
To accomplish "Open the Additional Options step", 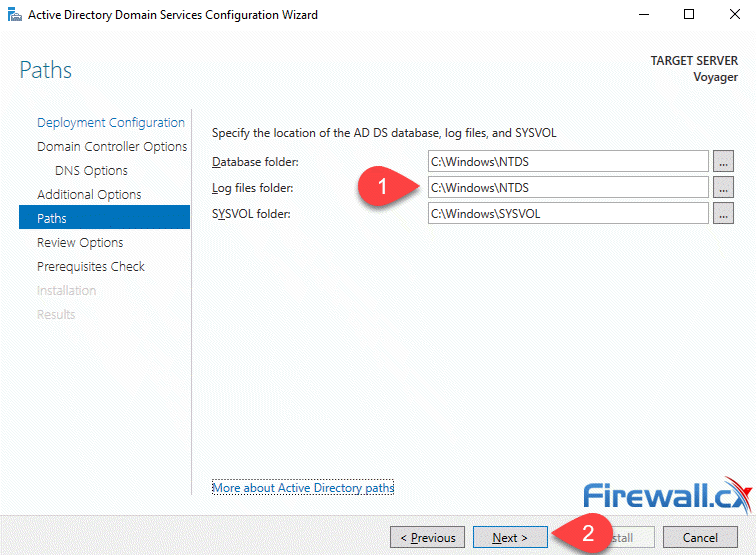I will (89, 194).
